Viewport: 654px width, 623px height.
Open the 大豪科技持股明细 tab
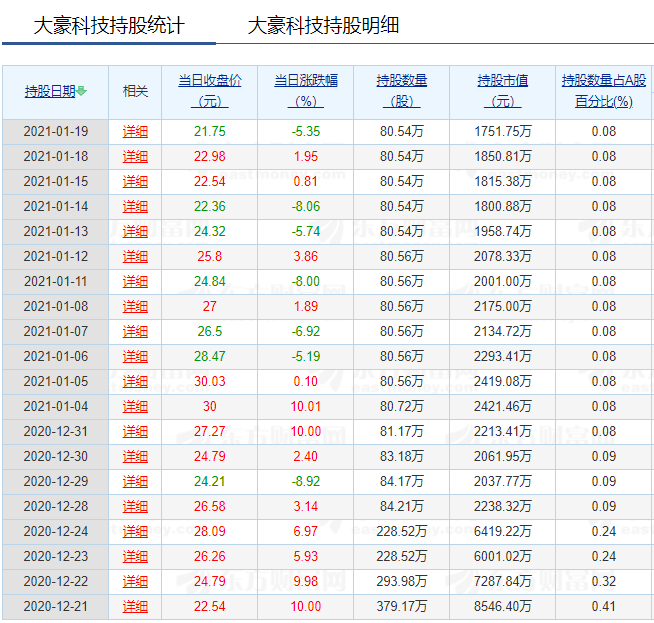click(x=323, y=25)
